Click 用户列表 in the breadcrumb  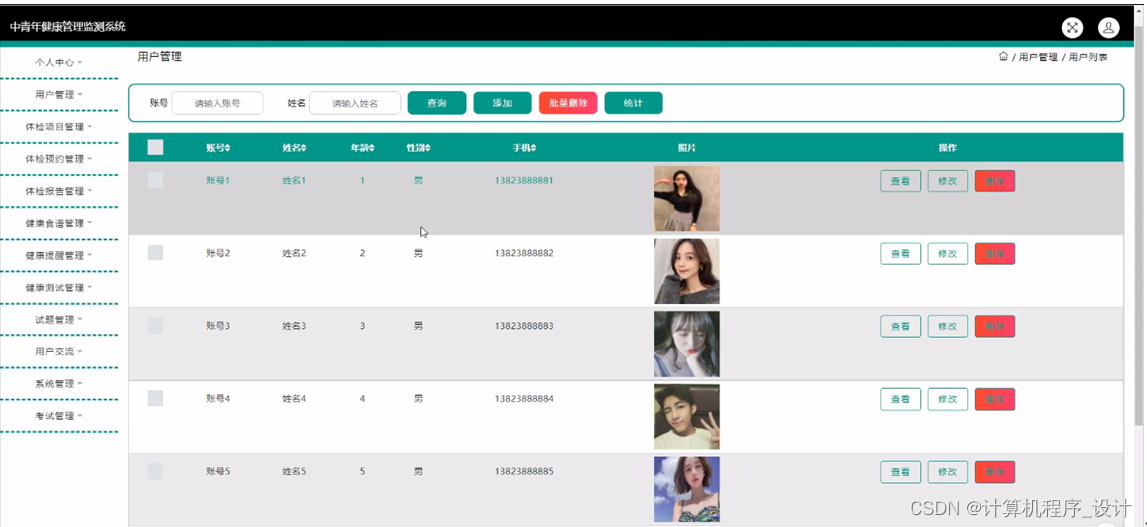pos(1088,57)
